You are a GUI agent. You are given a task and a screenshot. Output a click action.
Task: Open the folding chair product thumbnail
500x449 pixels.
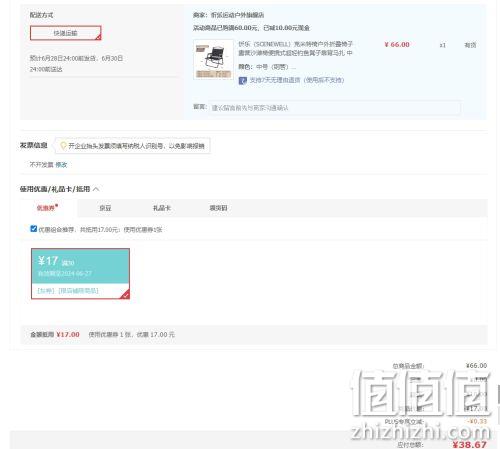coord(214,60)
